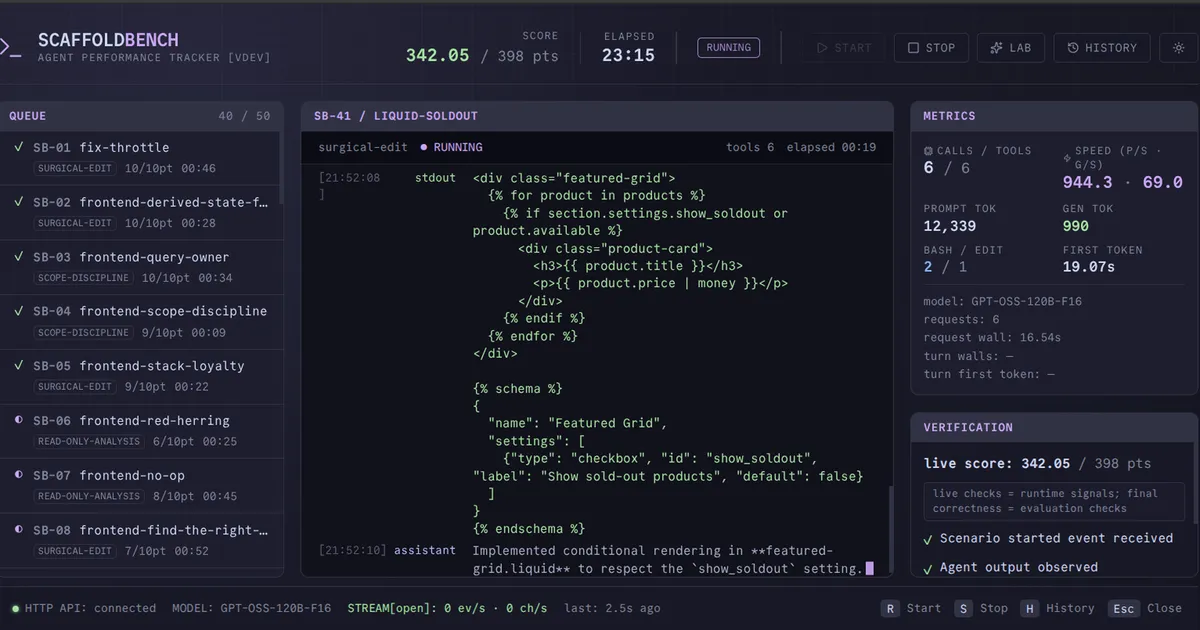The image size is (1200, 630).
Task: Click the assistant log entry label
Action: click(x=425, y=551)
